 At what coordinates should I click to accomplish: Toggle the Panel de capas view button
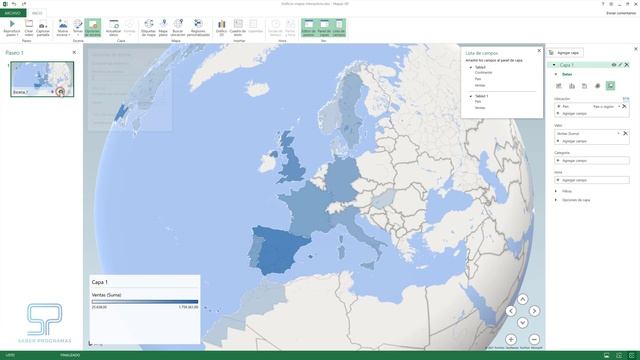pyautogui.click(x=324, y=28)
